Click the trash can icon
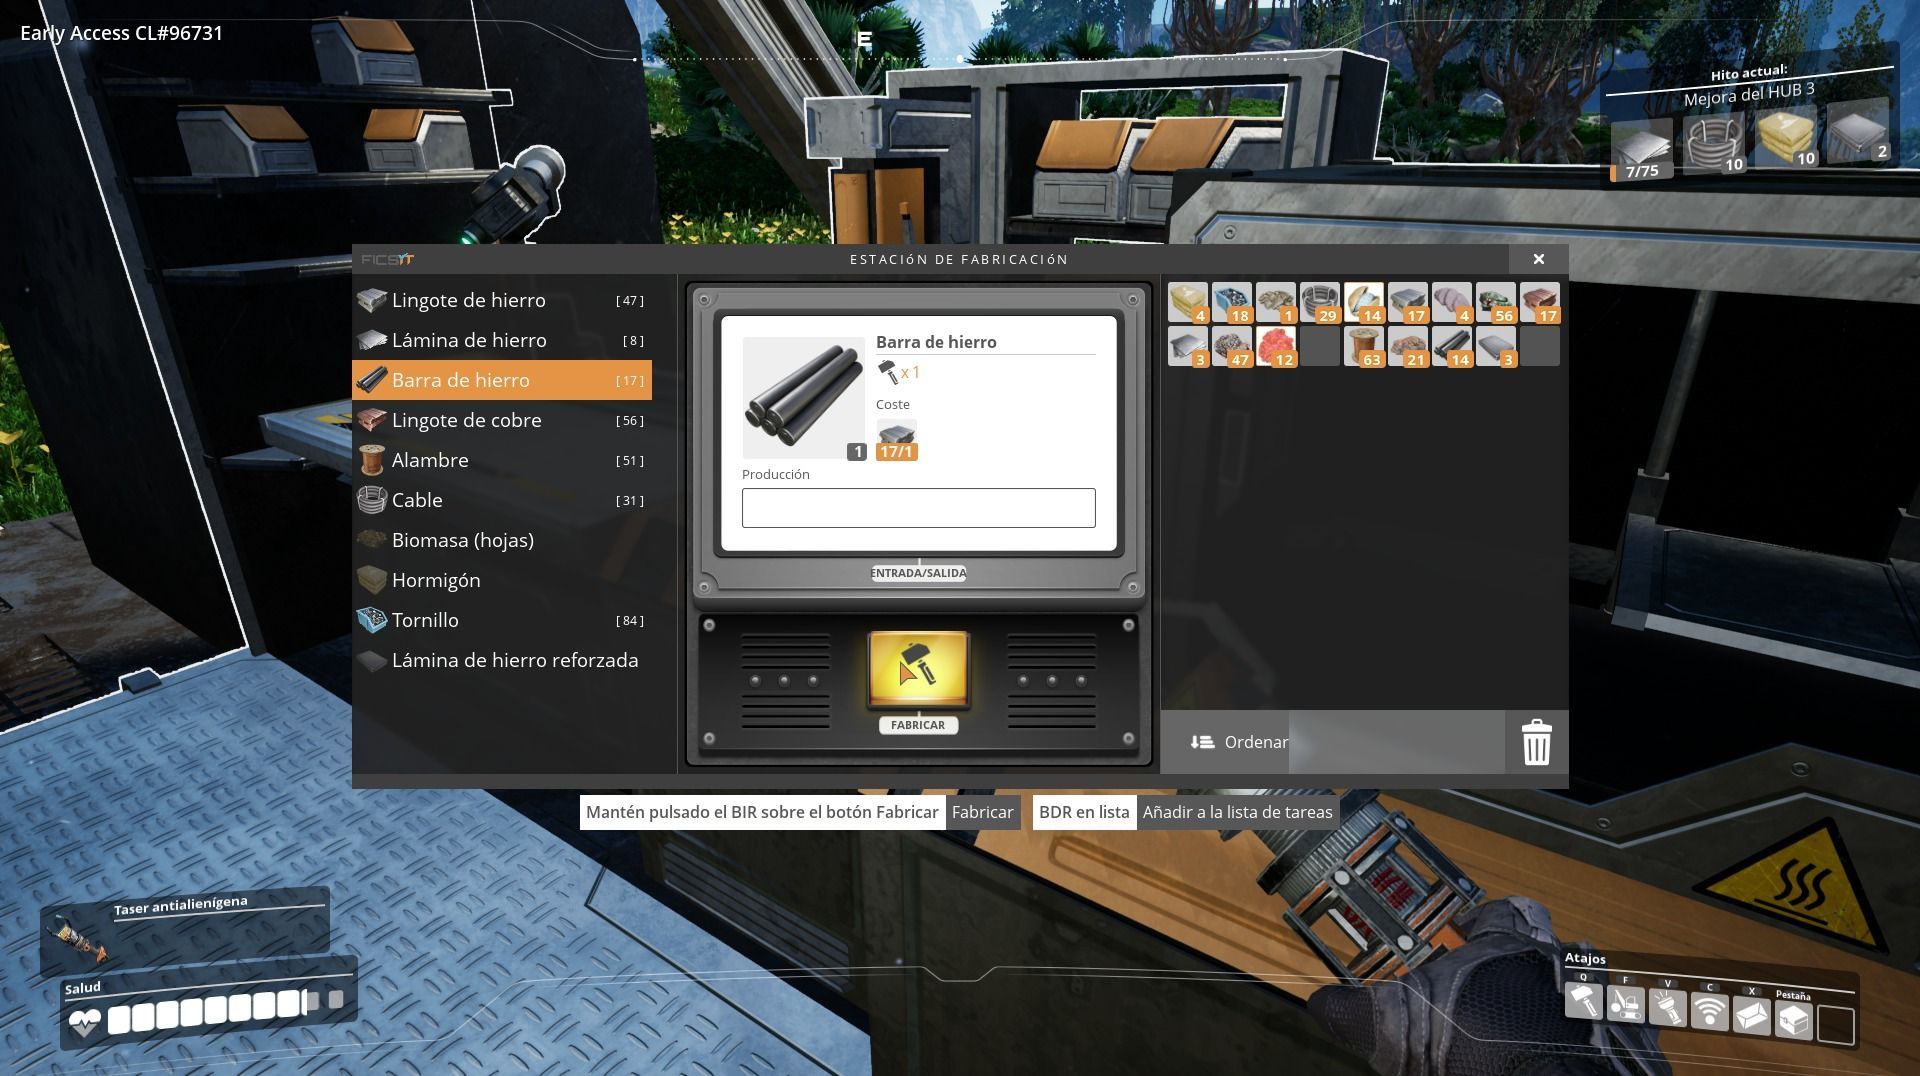Screen dimensions: 1920x1076 pyautogui.click(x=1536, y=742)
